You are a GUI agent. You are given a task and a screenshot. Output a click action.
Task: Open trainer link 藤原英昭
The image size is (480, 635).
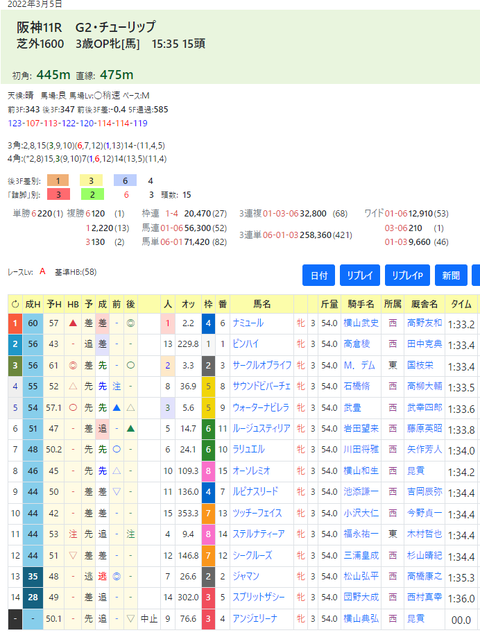(x=425, y=428)
